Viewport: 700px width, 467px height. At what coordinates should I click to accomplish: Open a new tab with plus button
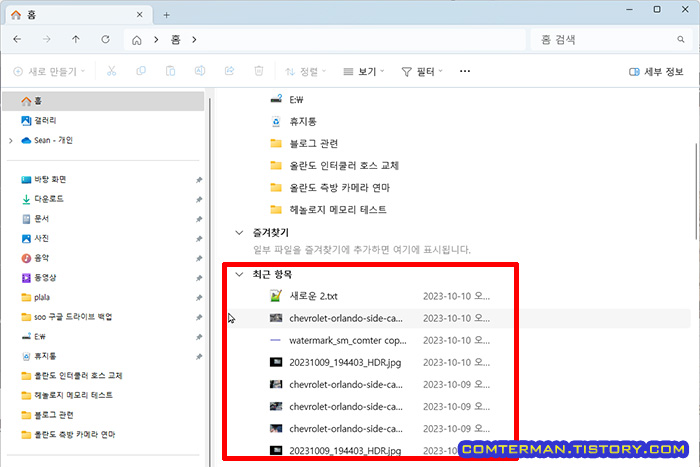pyautogui.click(x=167, y=15)
